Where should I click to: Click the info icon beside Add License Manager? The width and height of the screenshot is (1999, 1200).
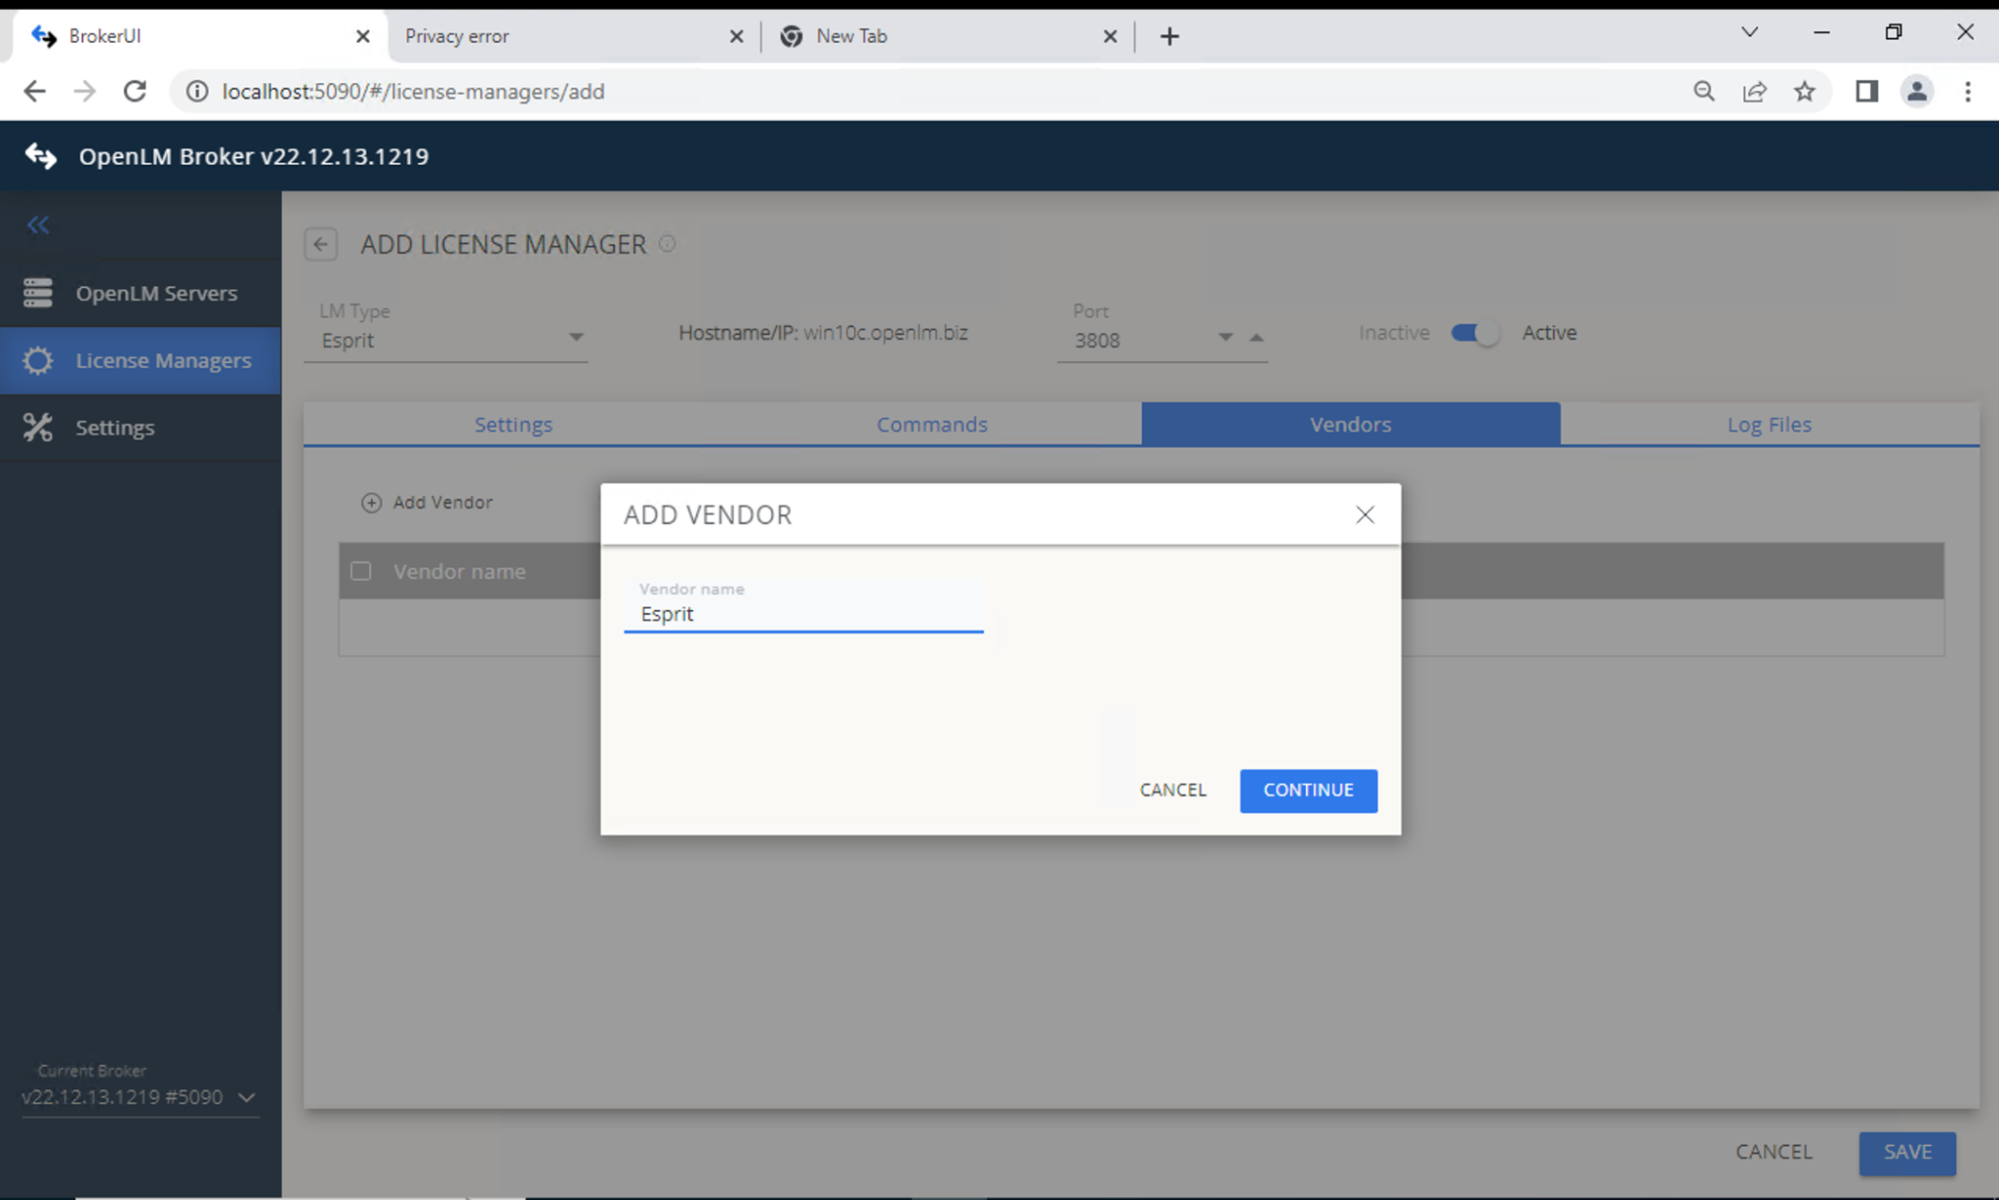coord(667,243)
